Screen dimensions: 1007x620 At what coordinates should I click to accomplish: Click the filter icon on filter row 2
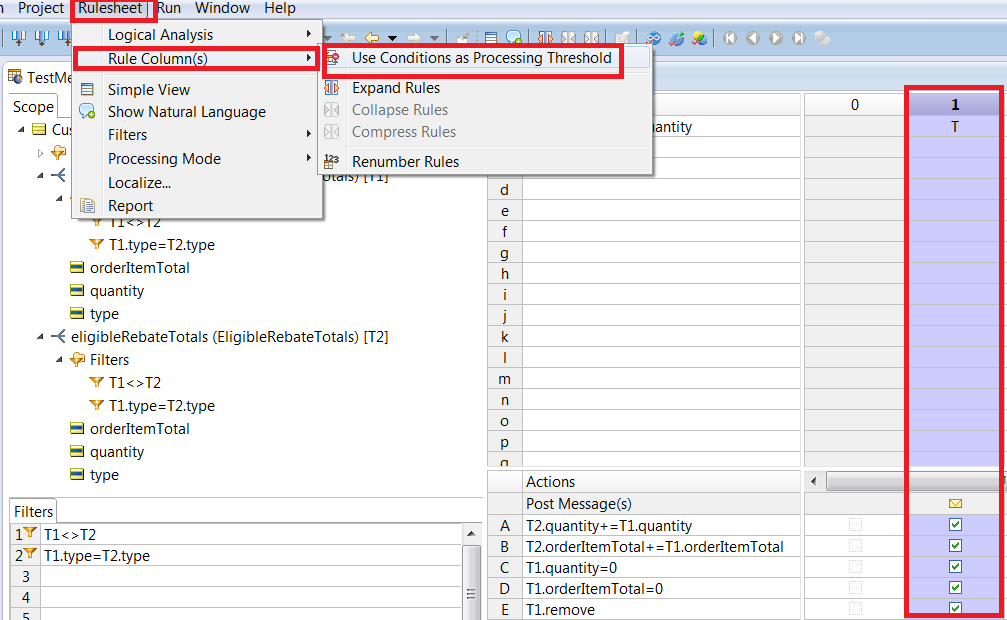coord(30,554)
